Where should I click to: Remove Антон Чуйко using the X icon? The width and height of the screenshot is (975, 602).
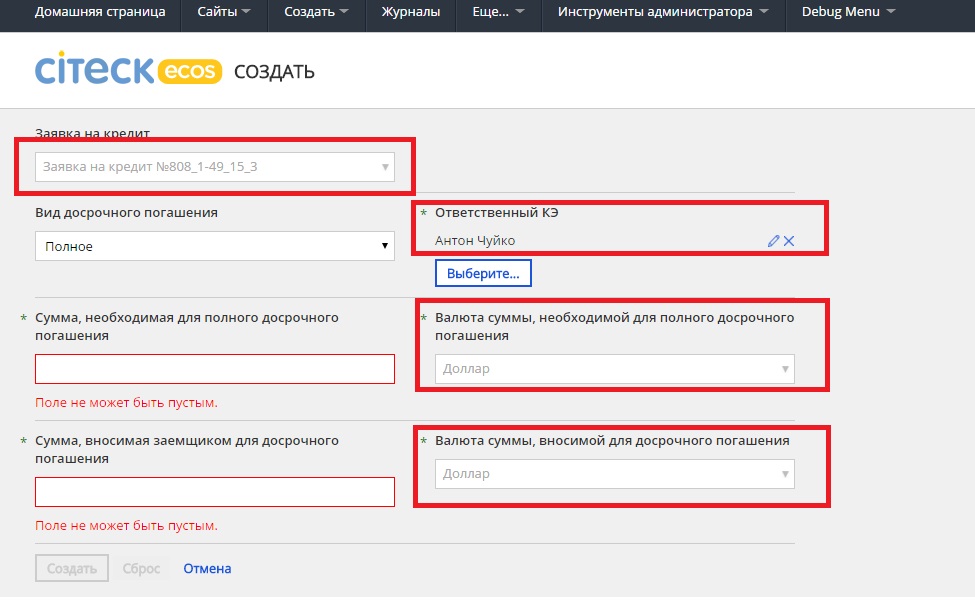pyautogui.click(x=789, y=241)
